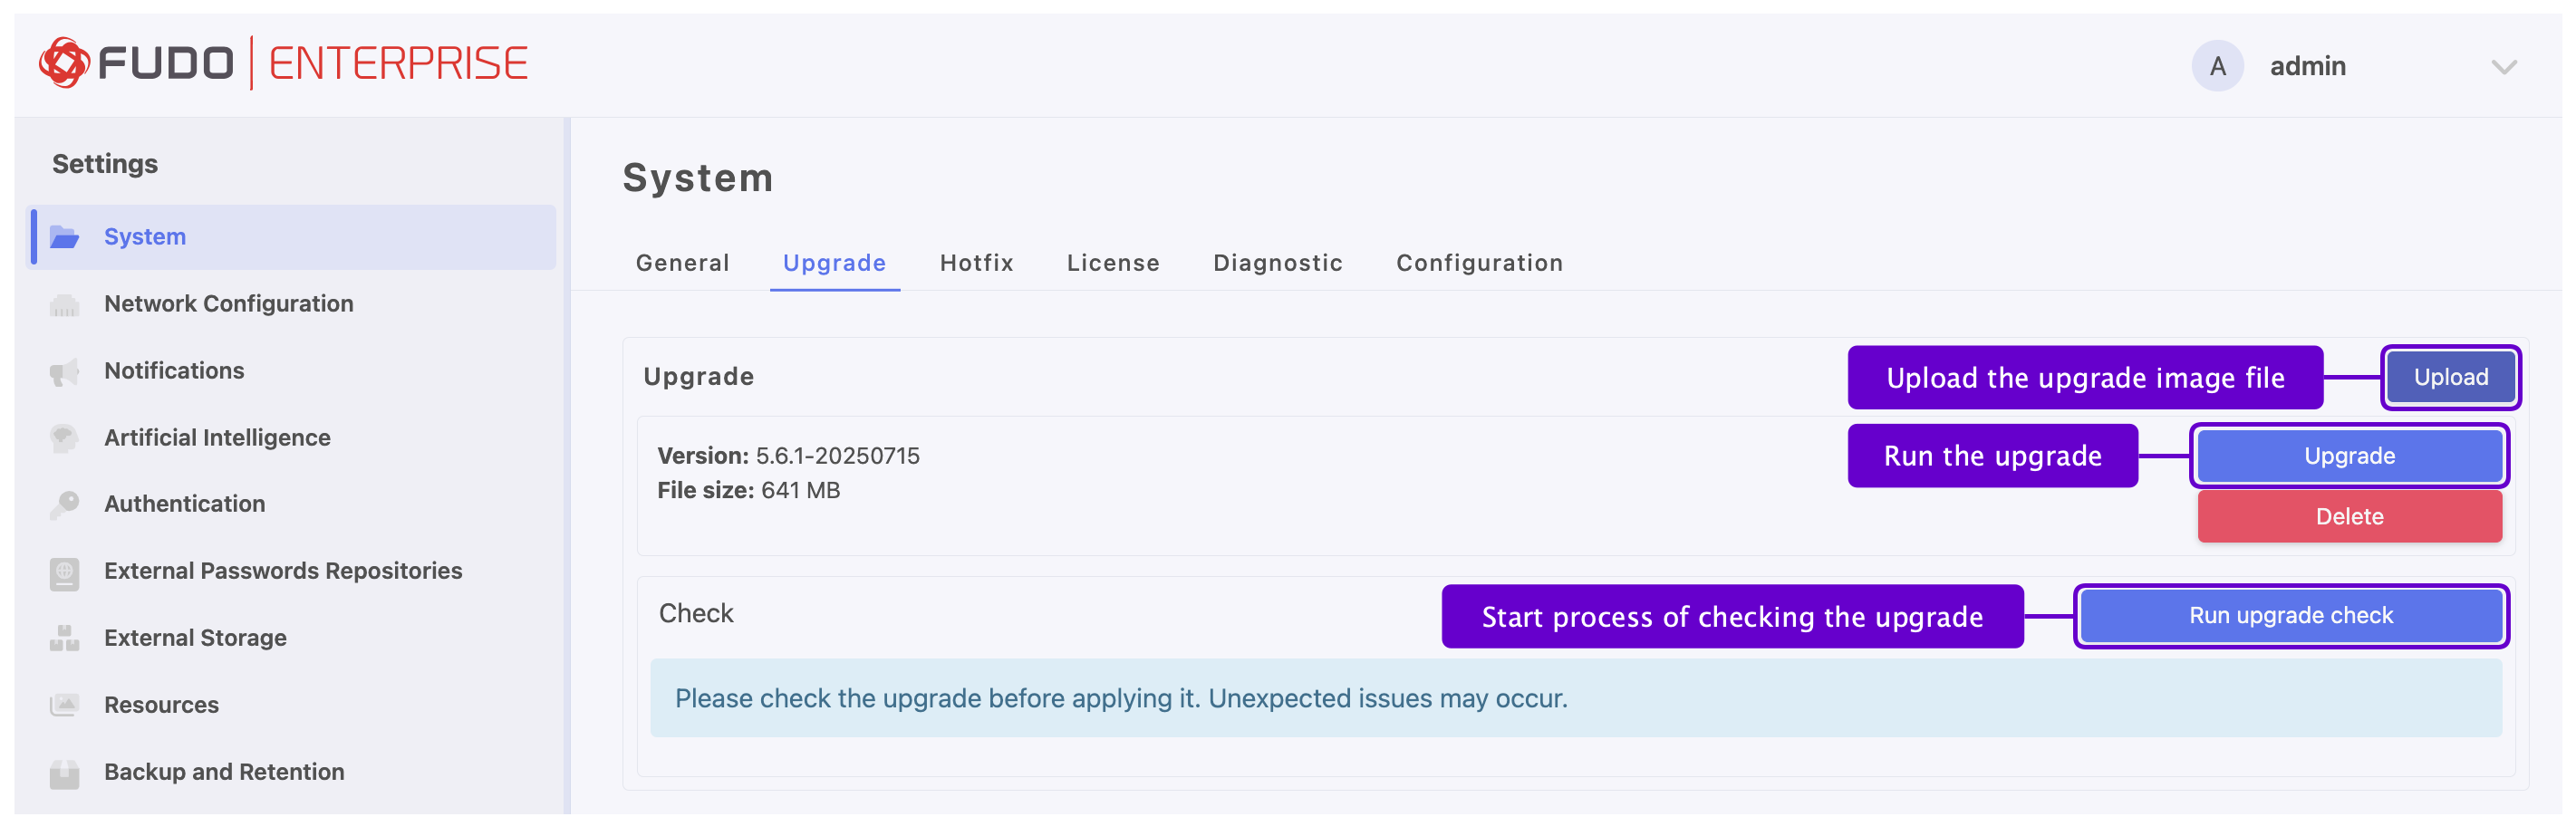Image resolution: width=2576 pixels, height=836 pixels.
Task: Click the Authentication key icon
Action: click(65, 505)
